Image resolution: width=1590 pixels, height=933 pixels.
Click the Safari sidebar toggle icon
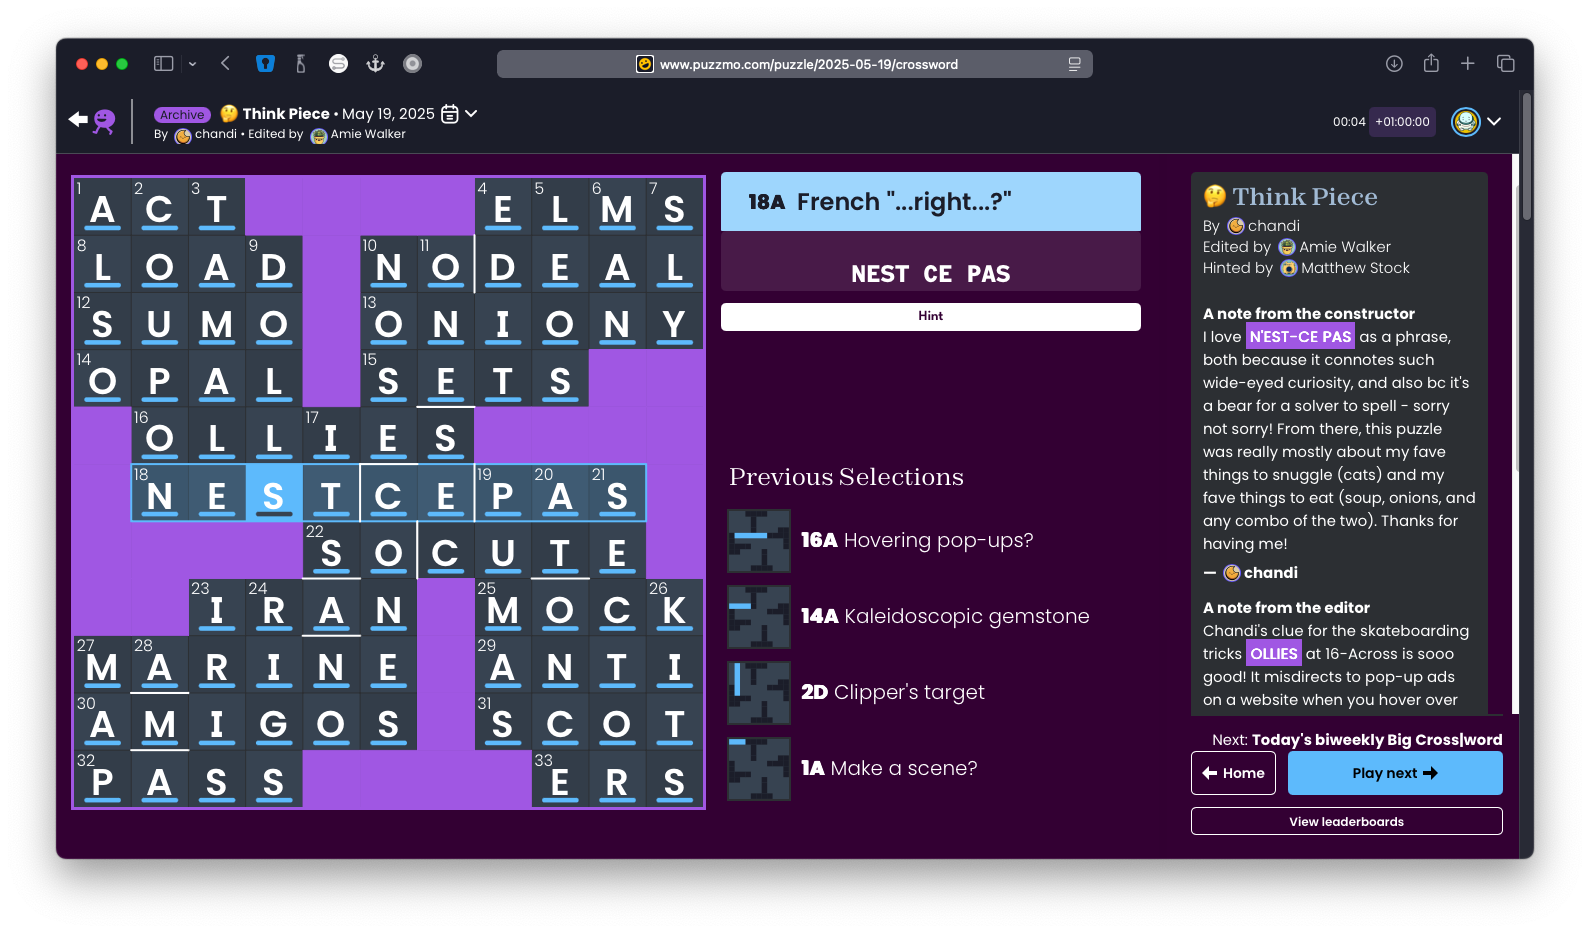[x=163, y=64]
